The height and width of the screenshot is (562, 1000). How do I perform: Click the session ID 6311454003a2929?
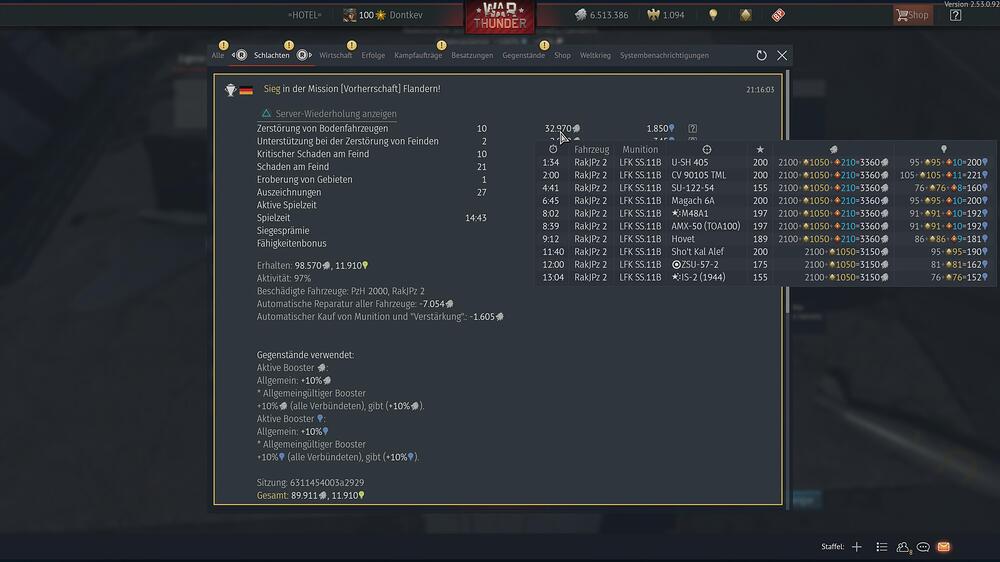327,483
